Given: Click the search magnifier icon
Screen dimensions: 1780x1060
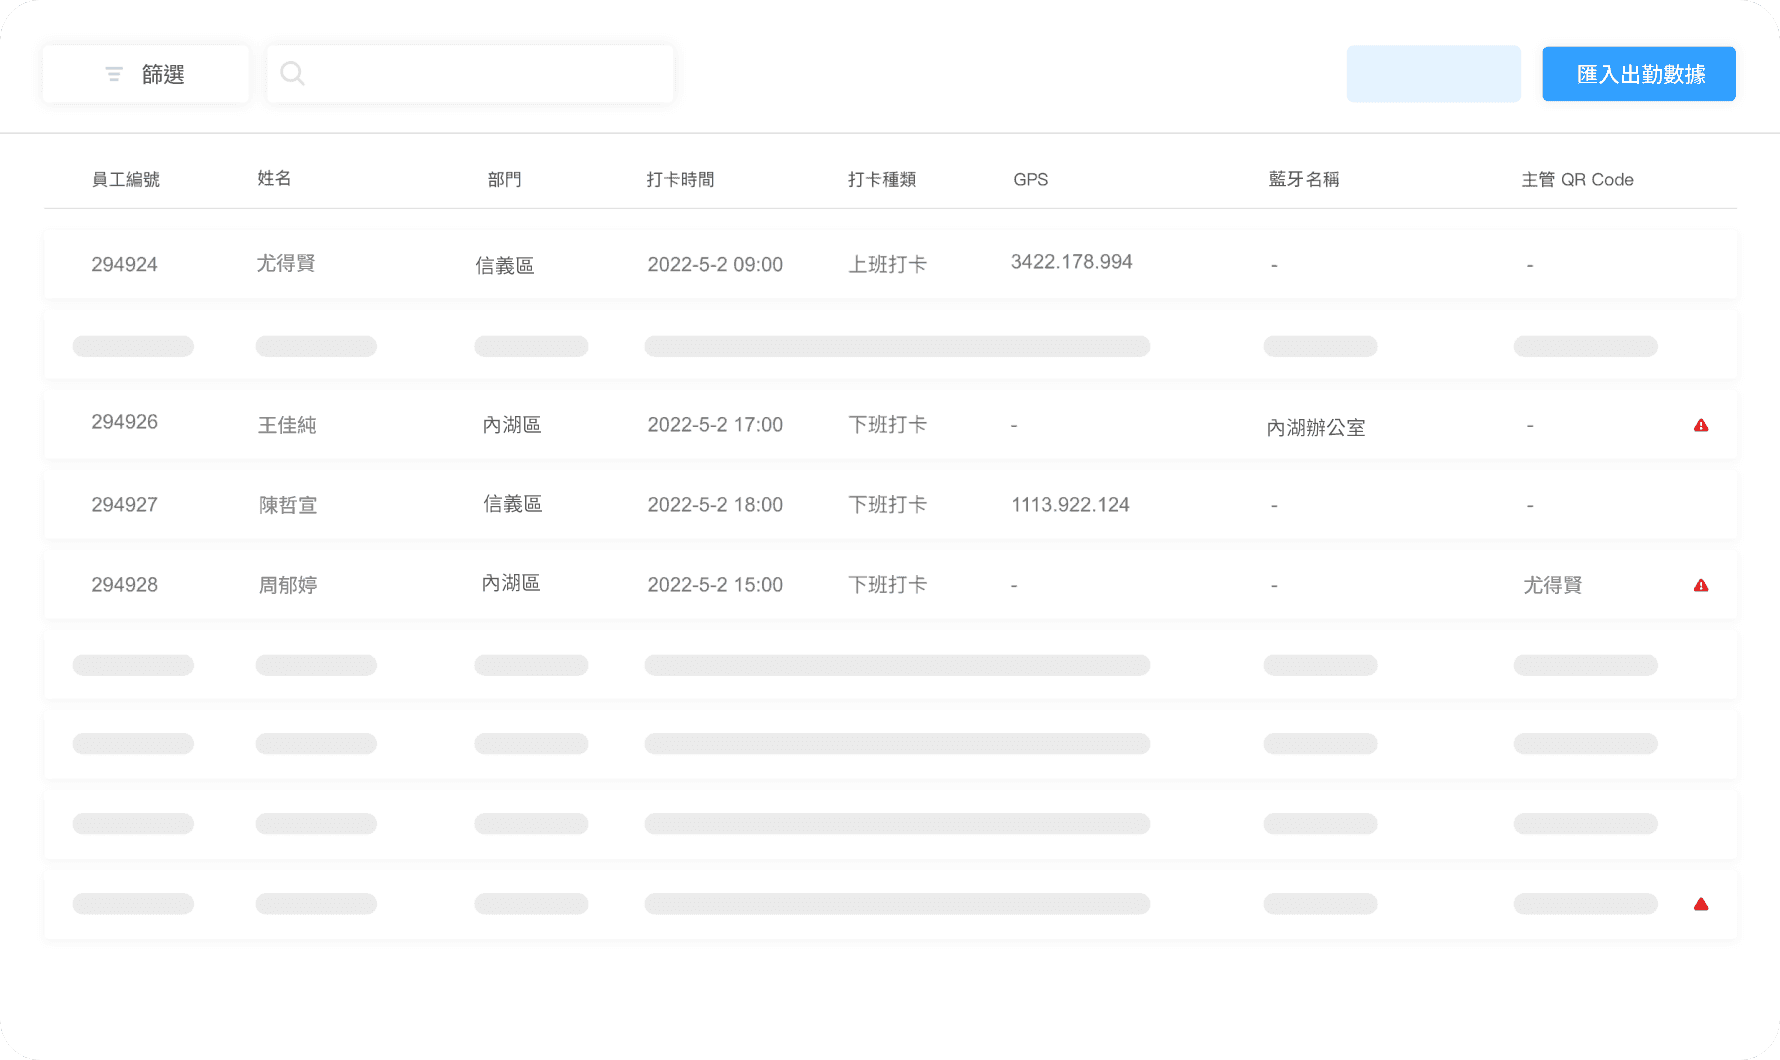Looking at the screenshot, I should click(x=292, y=73).
